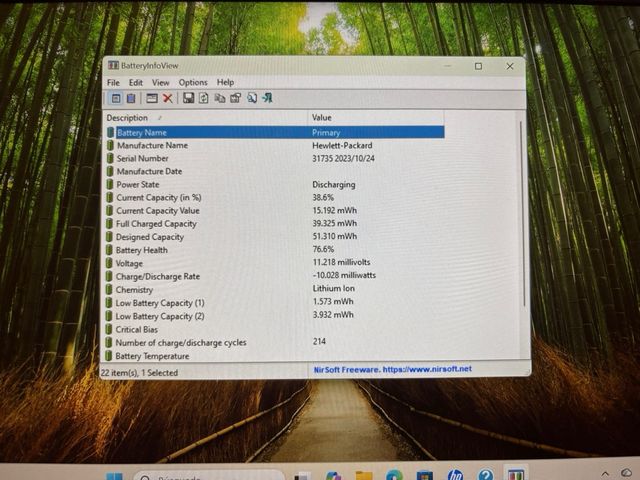
Task: Open the Microsoft Edge taskbar icon
Action: point(394,476)
